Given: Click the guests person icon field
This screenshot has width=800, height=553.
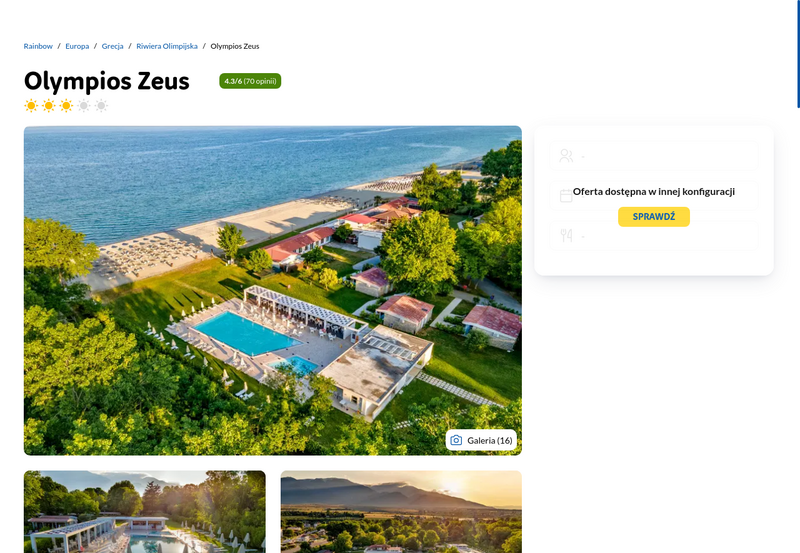Looking at the screenshot, I should pos(654,156).
